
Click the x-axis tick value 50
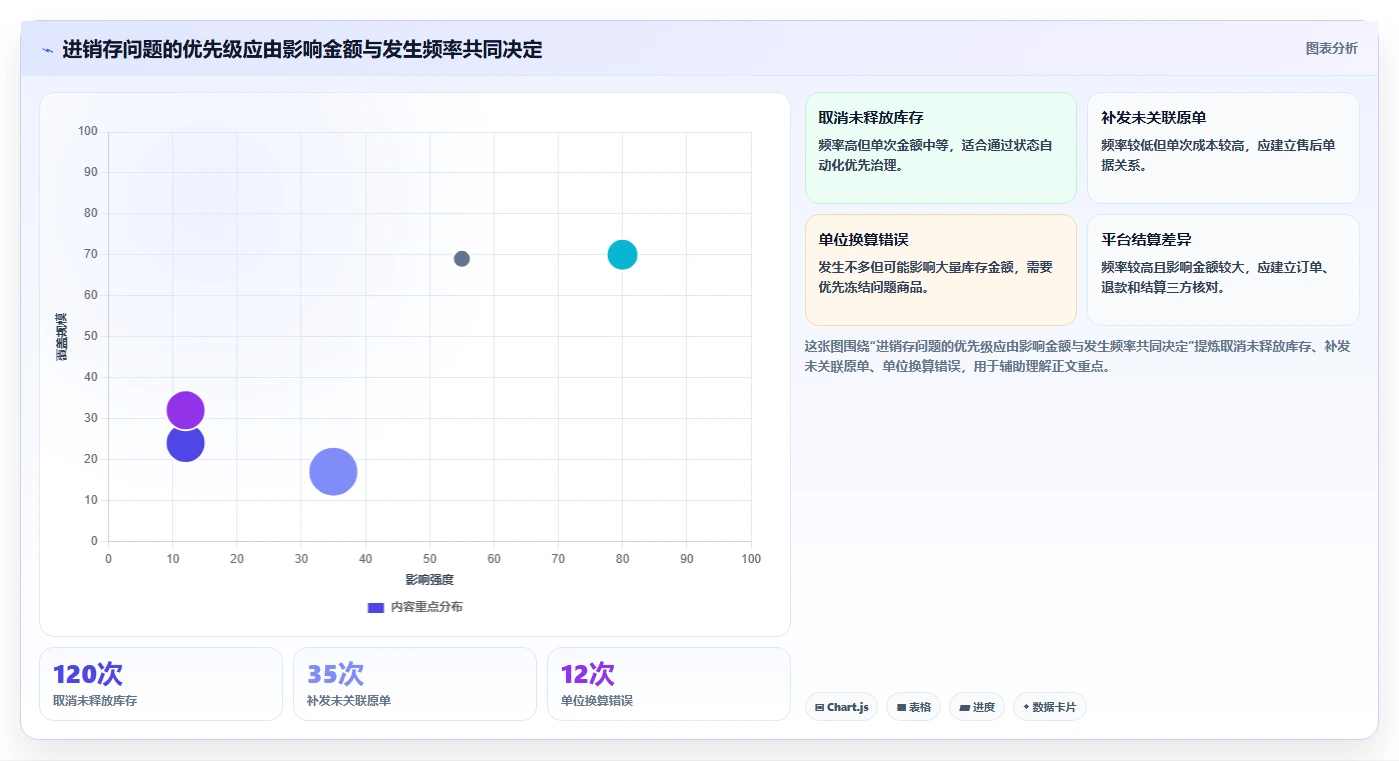pyautogui.click(x=430, y=559)
